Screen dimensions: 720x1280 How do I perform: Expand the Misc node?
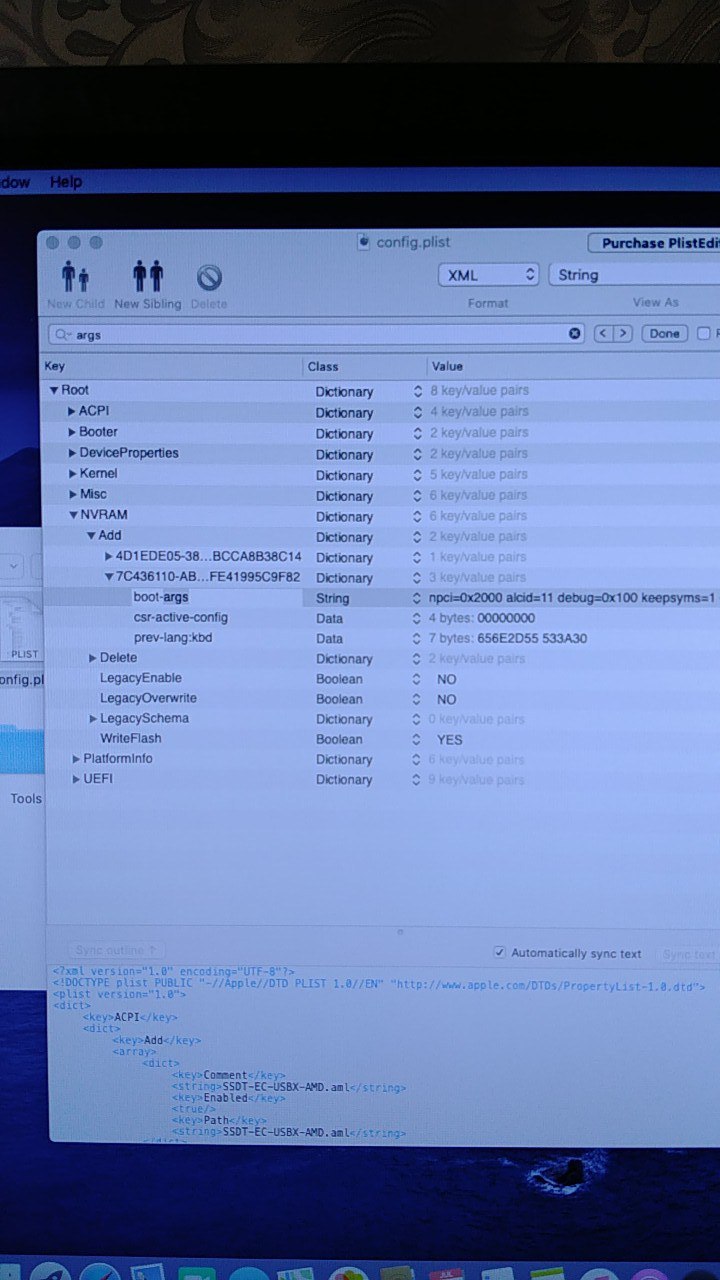[x=72, y=494]
